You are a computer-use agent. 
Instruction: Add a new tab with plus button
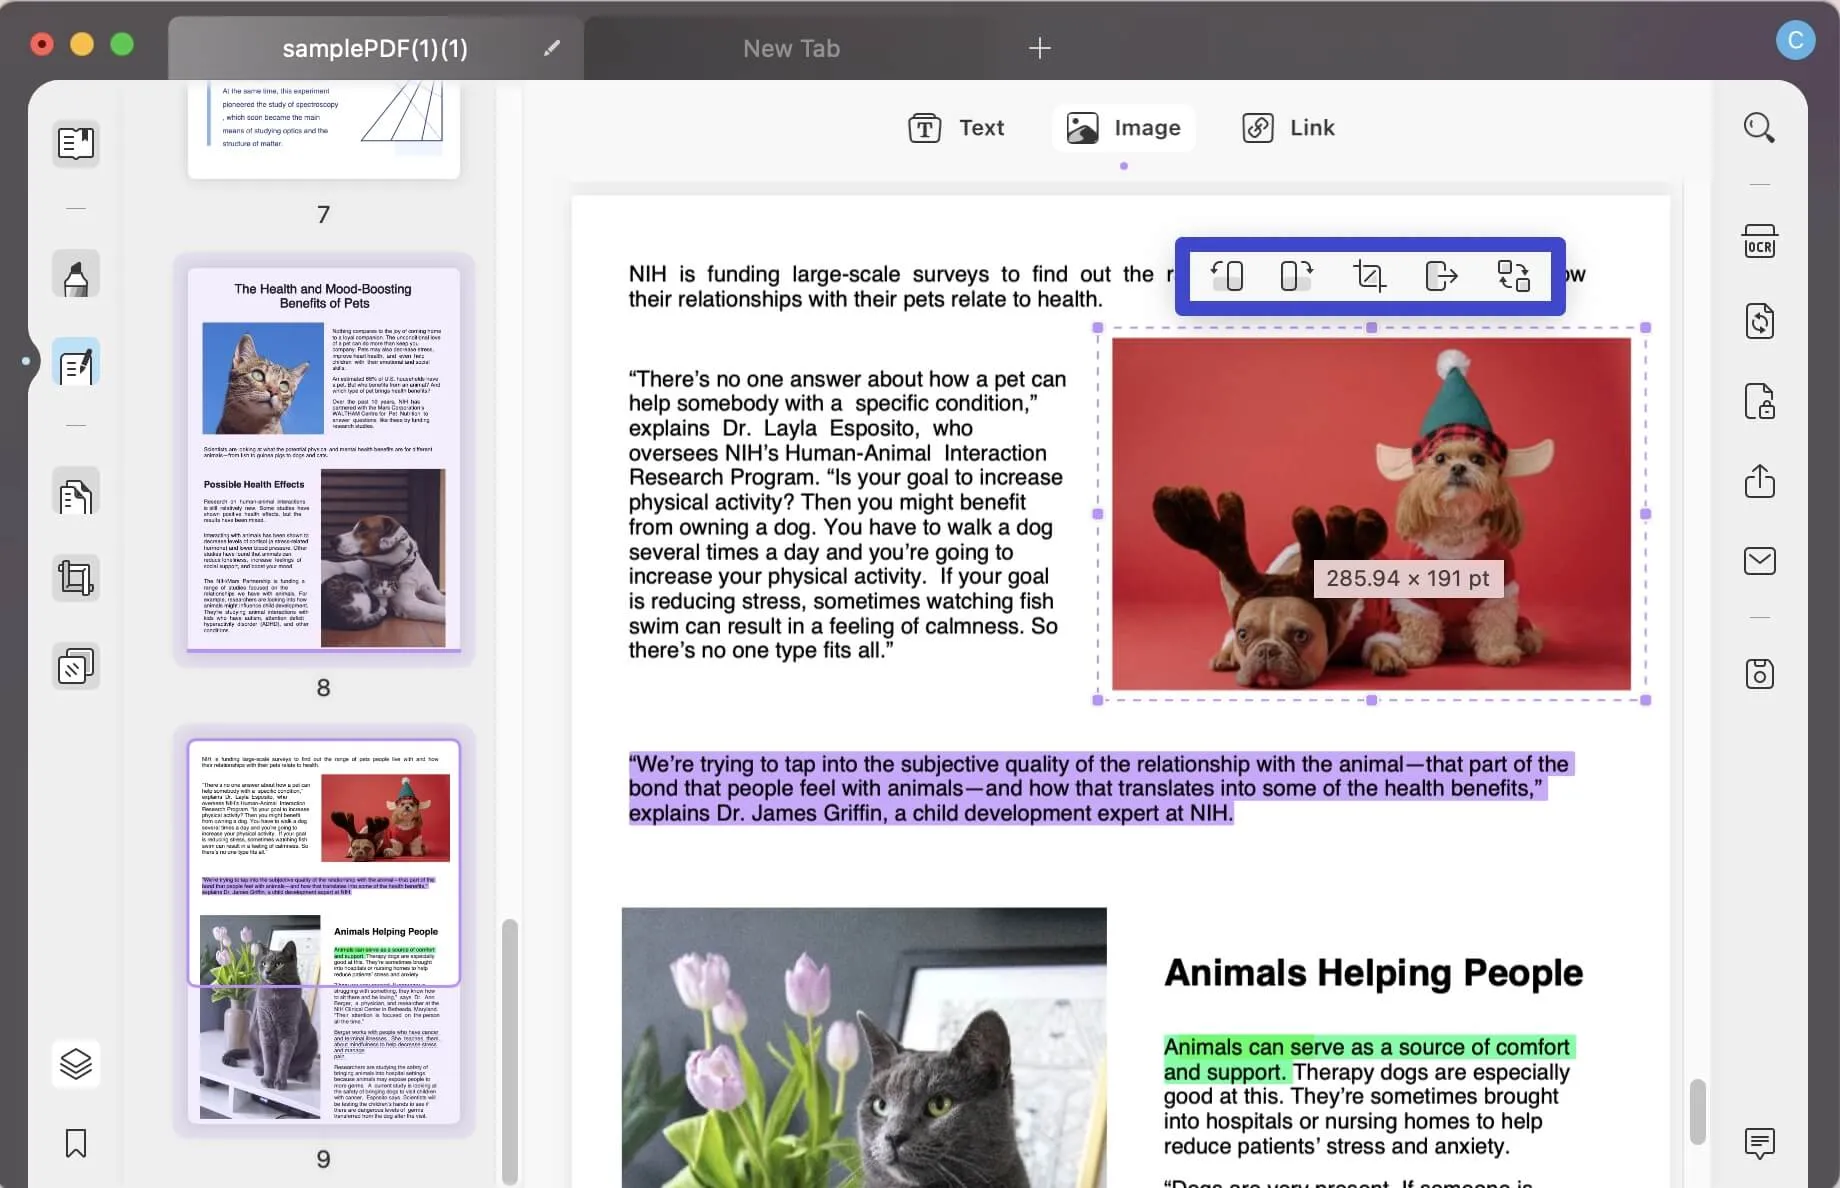coord(1039,48)
